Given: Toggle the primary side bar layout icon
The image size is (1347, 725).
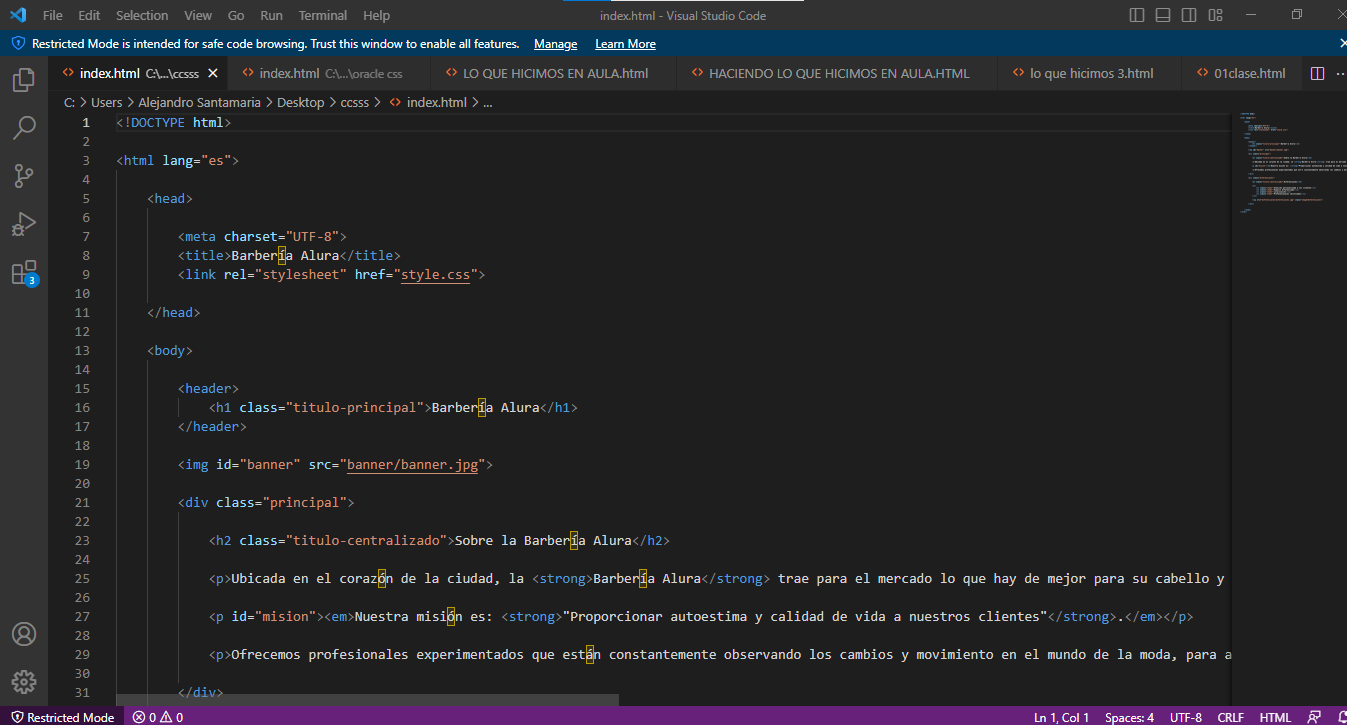Looking at the screenshot, I should (x=1137, y=15).
